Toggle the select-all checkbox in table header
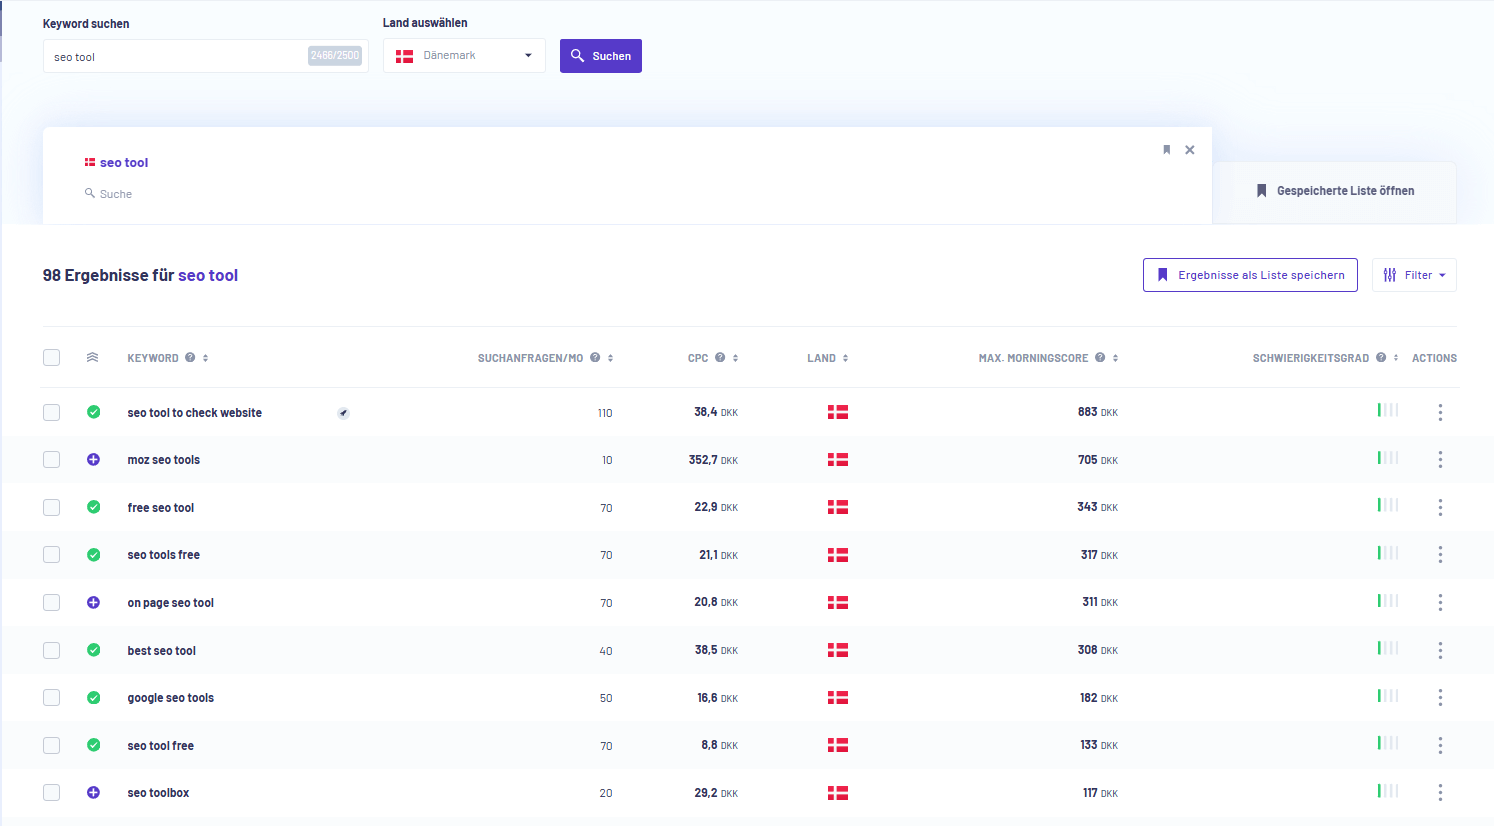This screenshot has height=826, width=1494. (52, 357)
